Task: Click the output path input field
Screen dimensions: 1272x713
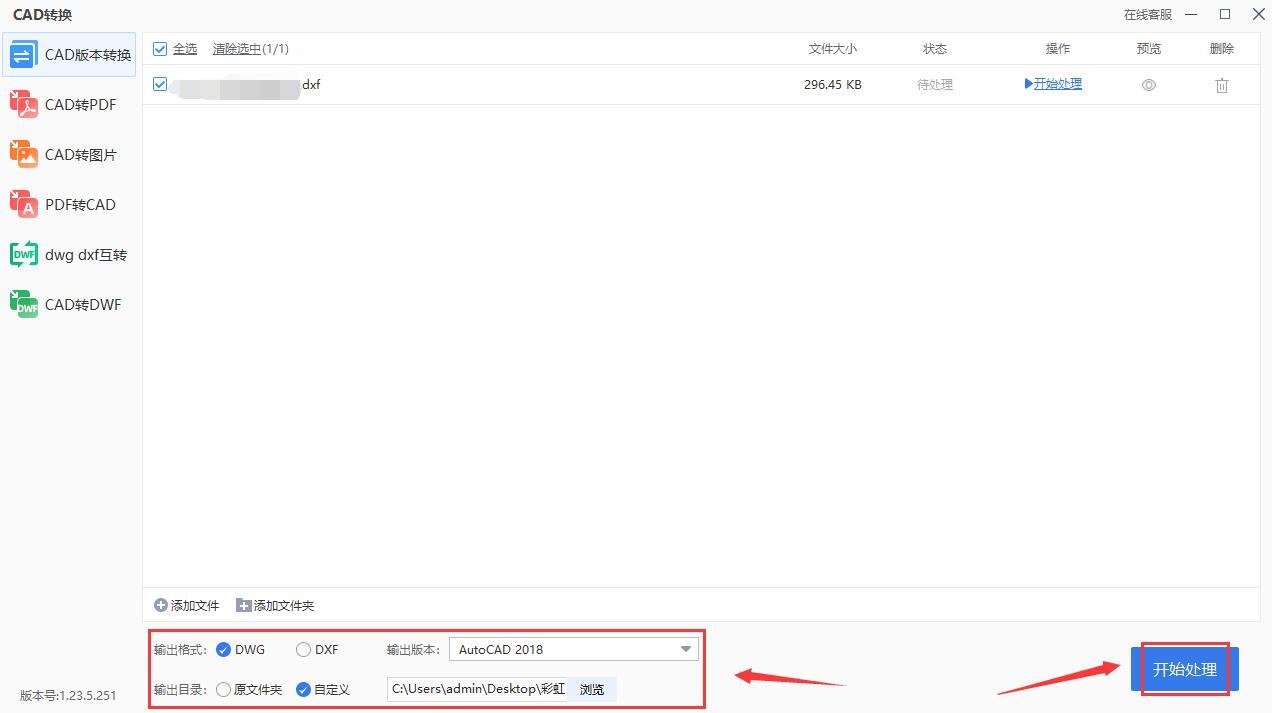Action: [477, 689]
